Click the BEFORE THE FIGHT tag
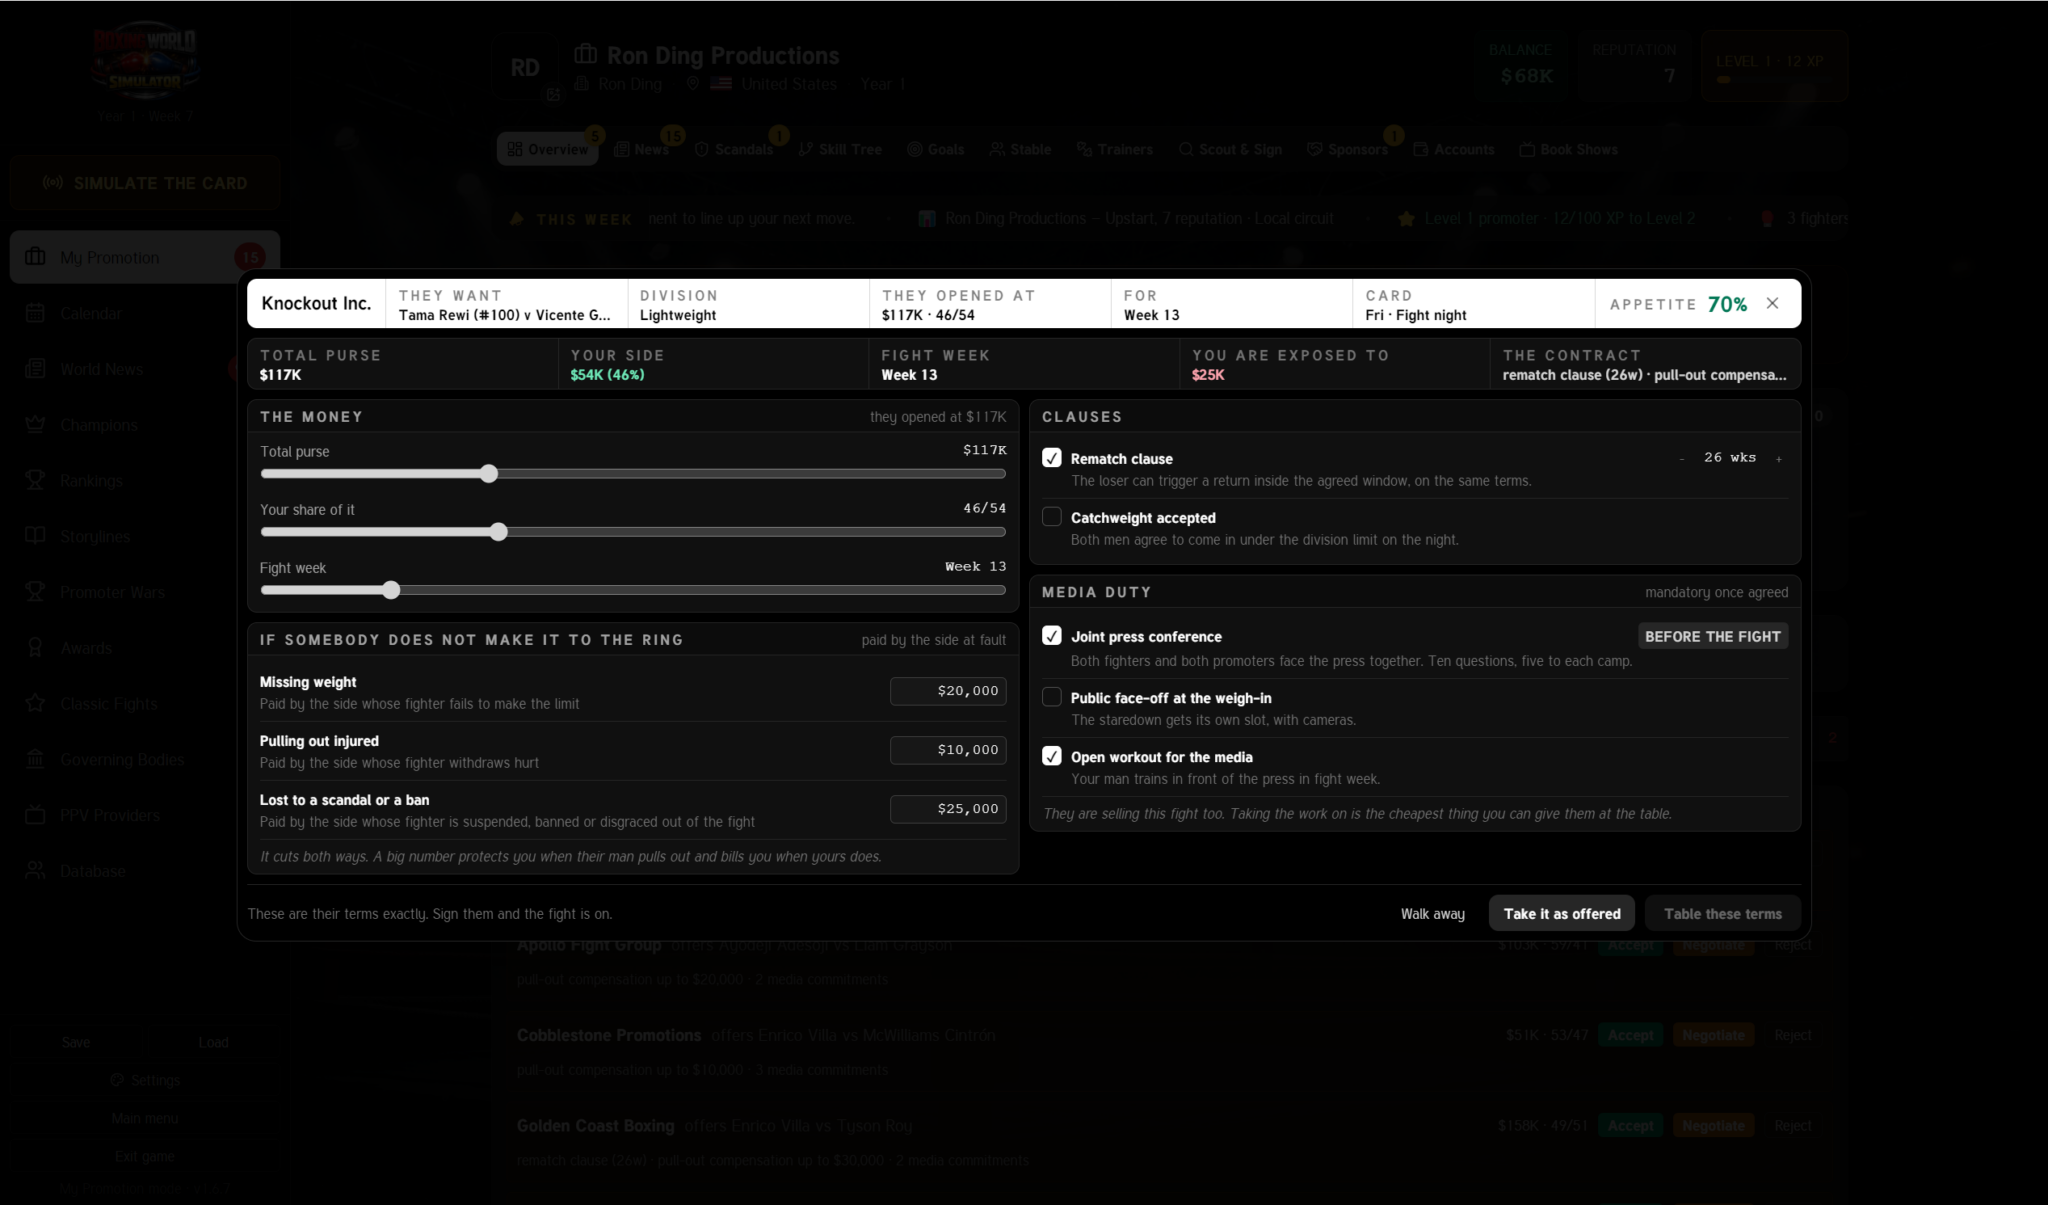The image size is (2048, 1205). click(1713, 636)
